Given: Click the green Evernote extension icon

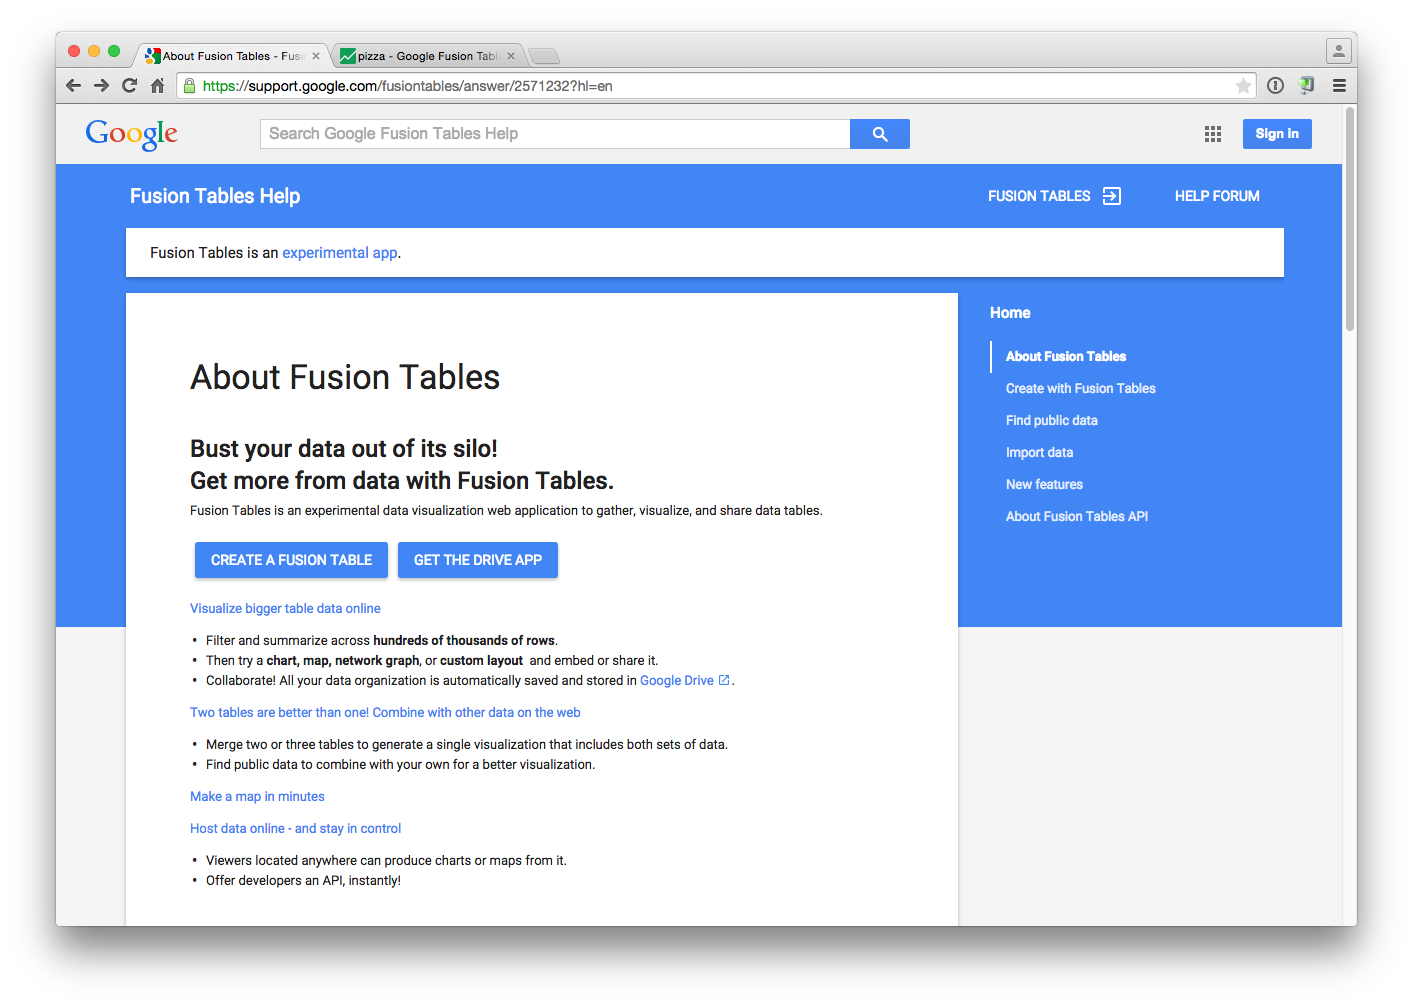Looking at the screenshot, I should coord(1306,86).
